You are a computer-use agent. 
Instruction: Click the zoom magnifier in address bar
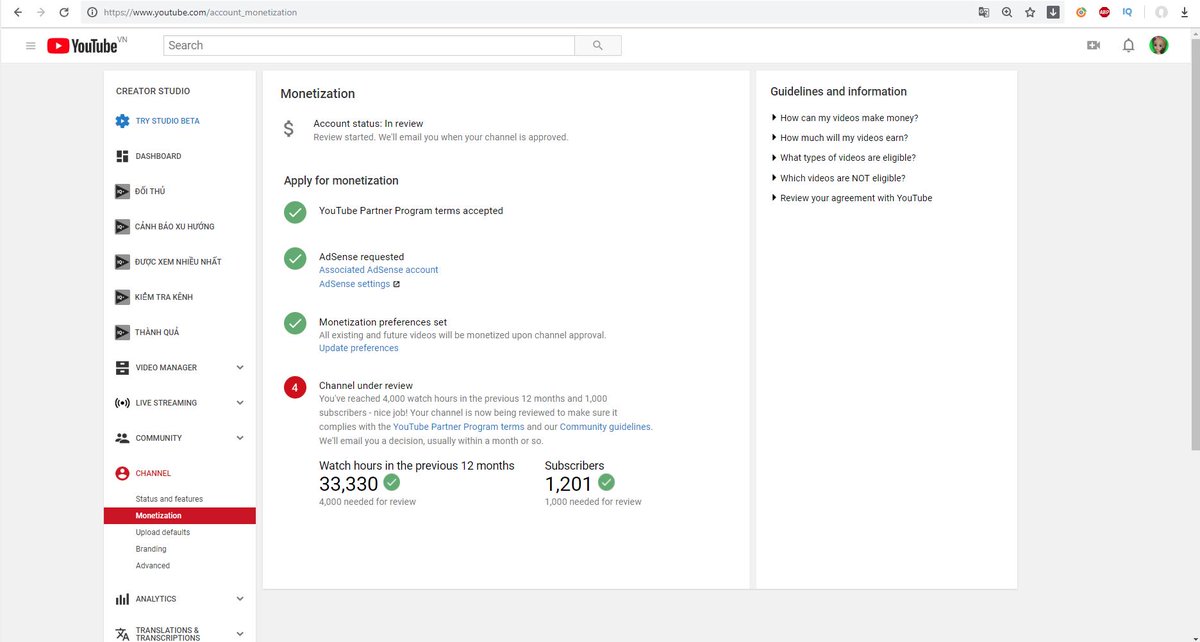point(1007,12)
